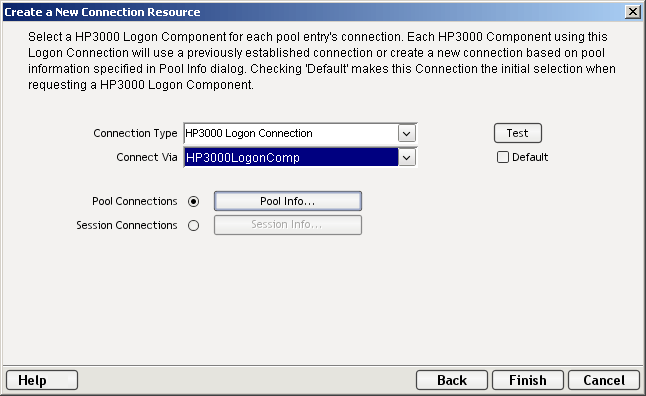Go Back to the previous step
Image resolution: width=646 pixels, height=396 pixels.
[x=452, y=380]
